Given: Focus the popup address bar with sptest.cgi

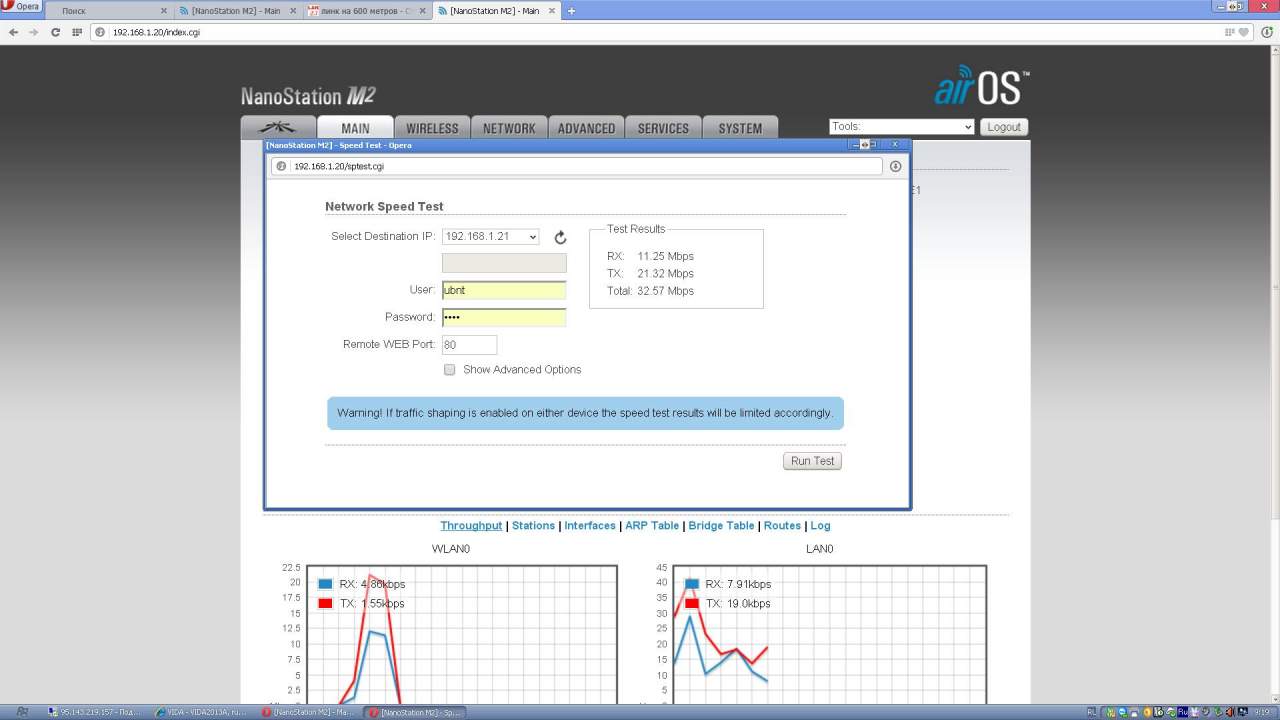Looking at the screenshot, I should [x=576, y=166].
